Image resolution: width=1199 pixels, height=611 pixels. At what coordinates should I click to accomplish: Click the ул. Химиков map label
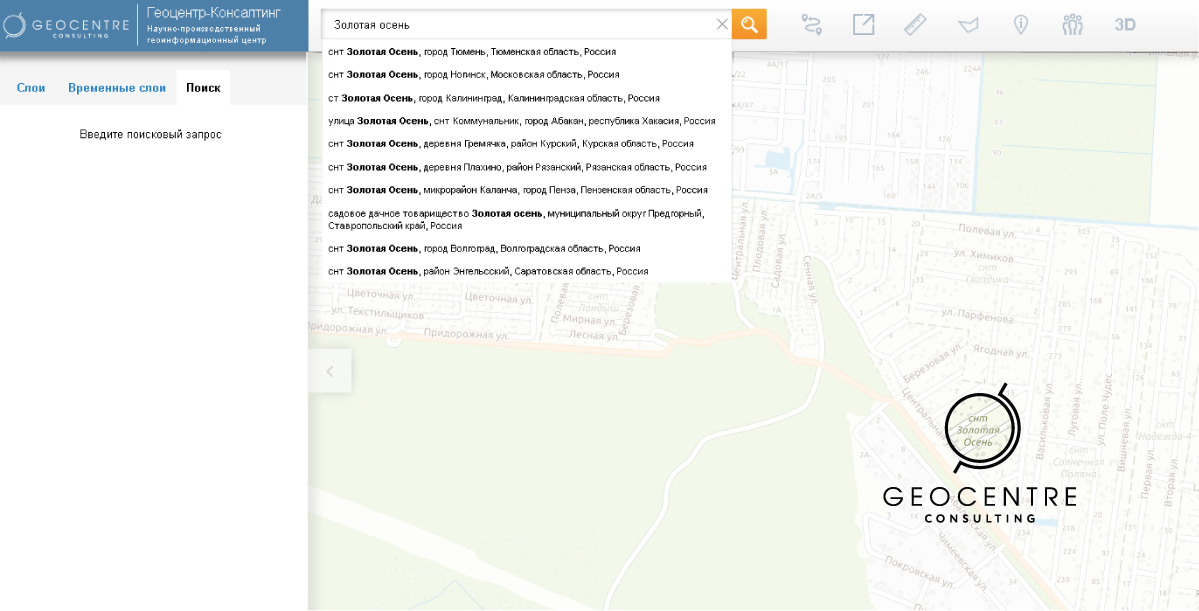pos(983,256)
